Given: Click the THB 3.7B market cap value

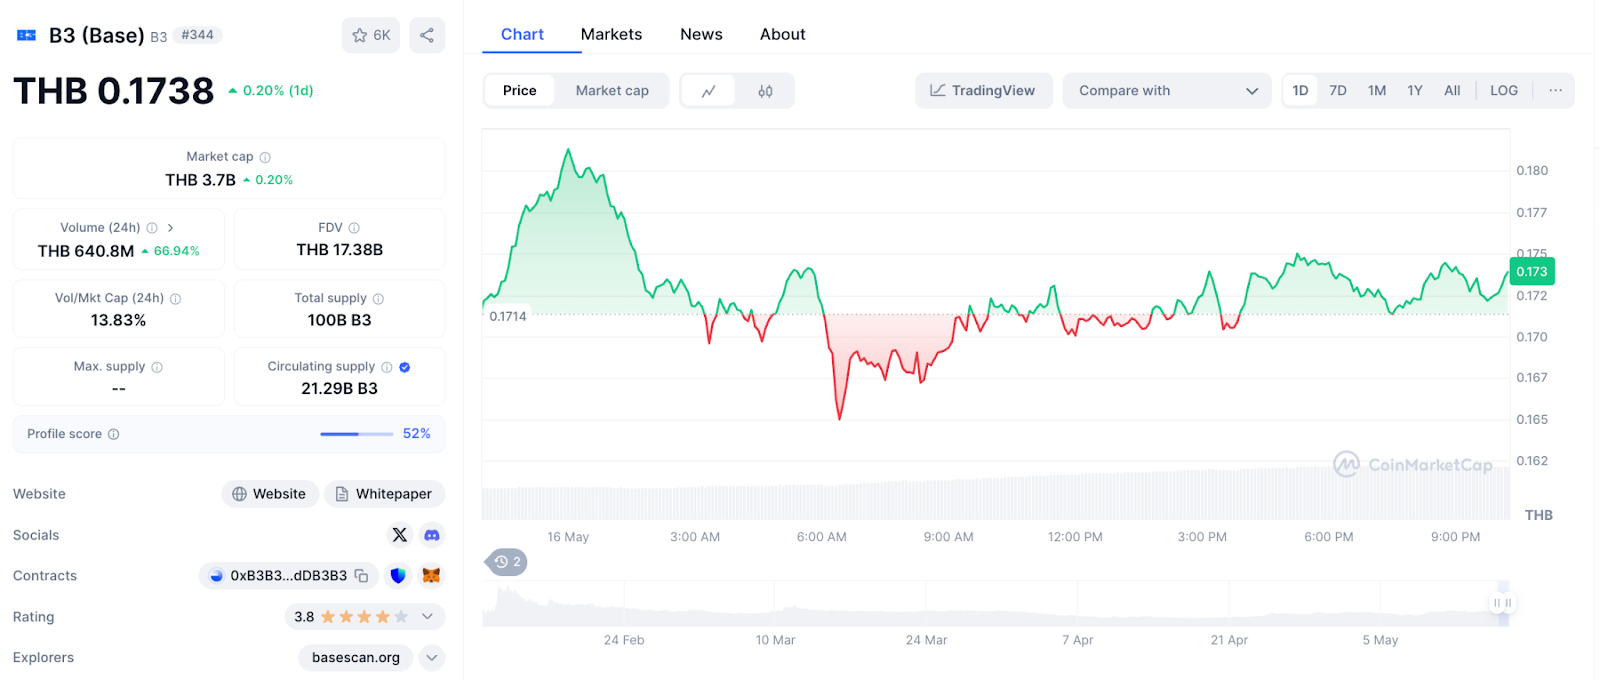Looking at the screenshot, I should click(200, 180).
